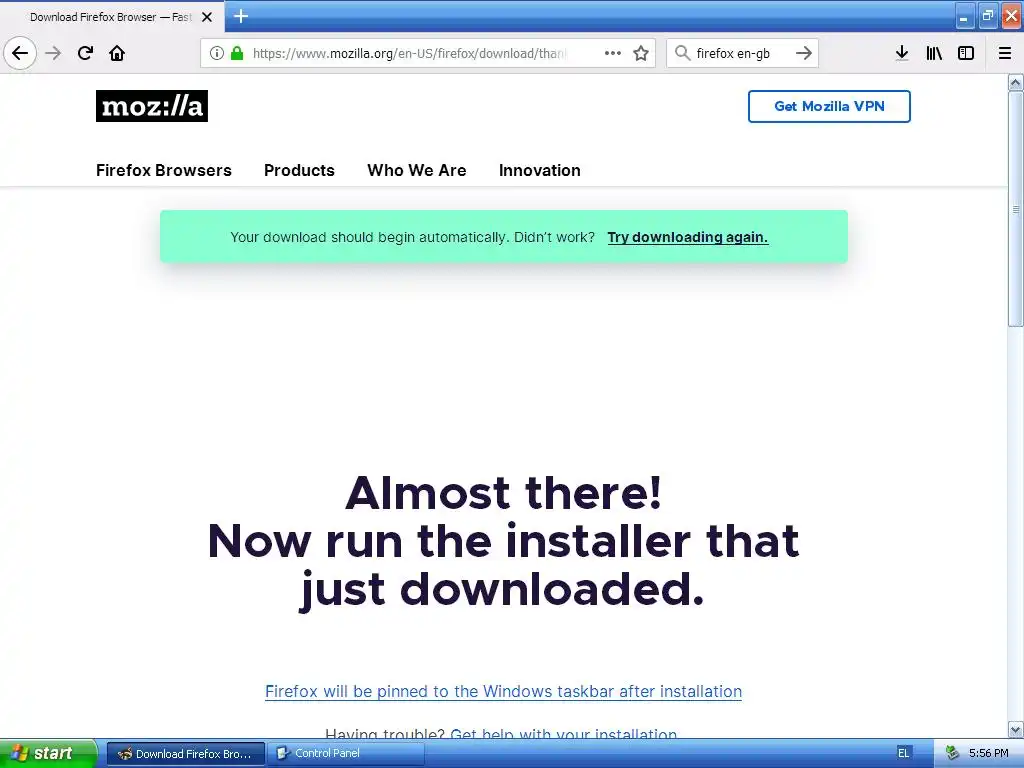Click the green secure connection padlock

click(237, 53)
